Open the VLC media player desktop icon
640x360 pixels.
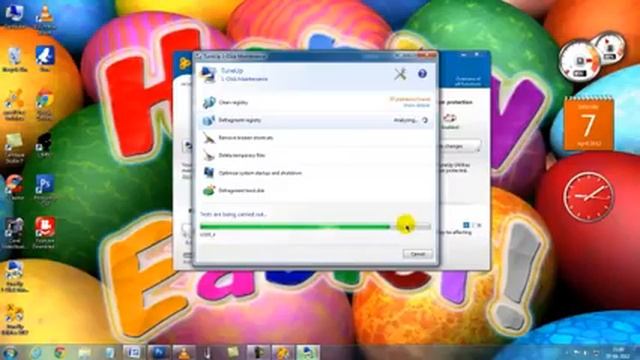click(x=44, y=16)
